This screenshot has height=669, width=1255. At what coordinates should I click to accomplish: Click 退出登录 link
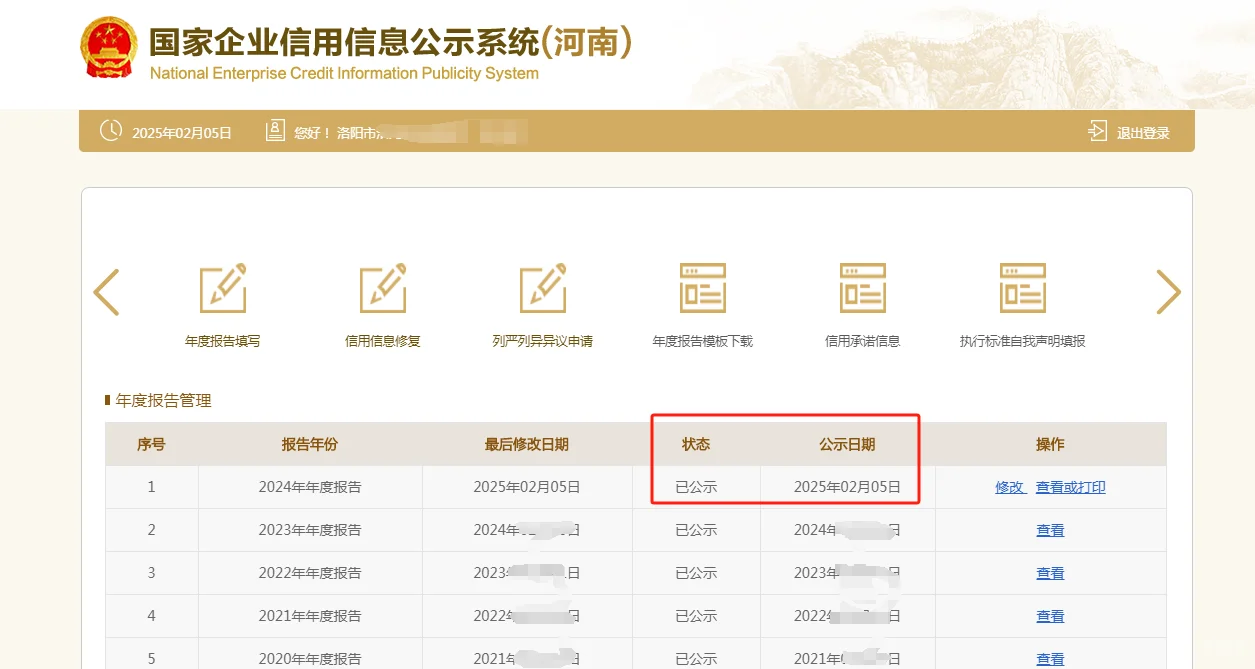[x=1143, y=133]
